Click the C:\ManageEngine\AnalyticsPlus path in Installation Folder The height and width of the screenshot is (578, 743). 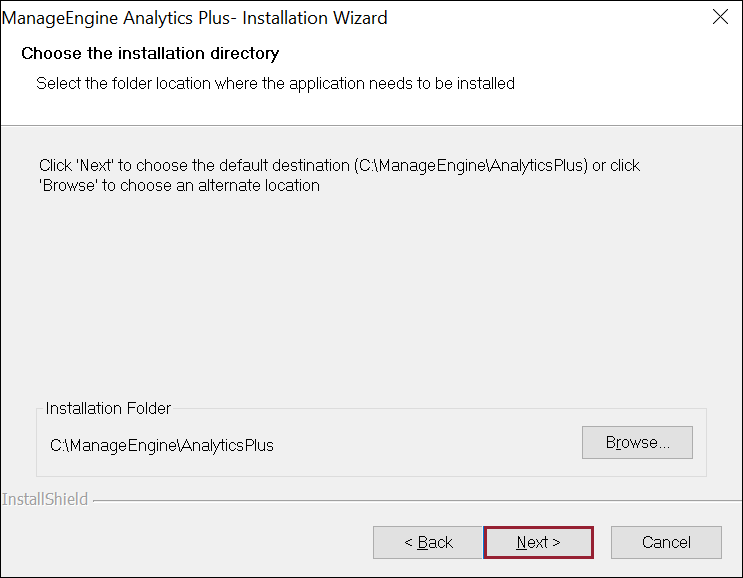162,445
